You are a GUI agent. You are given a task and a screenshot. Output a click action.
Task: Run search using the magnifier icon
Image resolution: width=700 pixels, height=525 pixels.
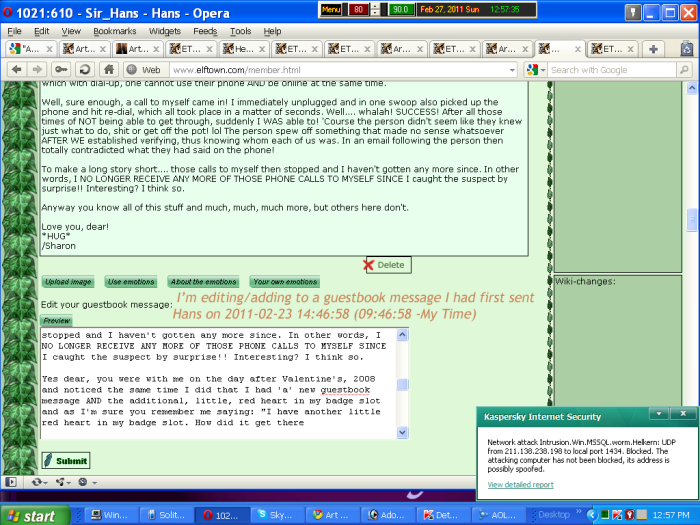(x=683, y=70)
